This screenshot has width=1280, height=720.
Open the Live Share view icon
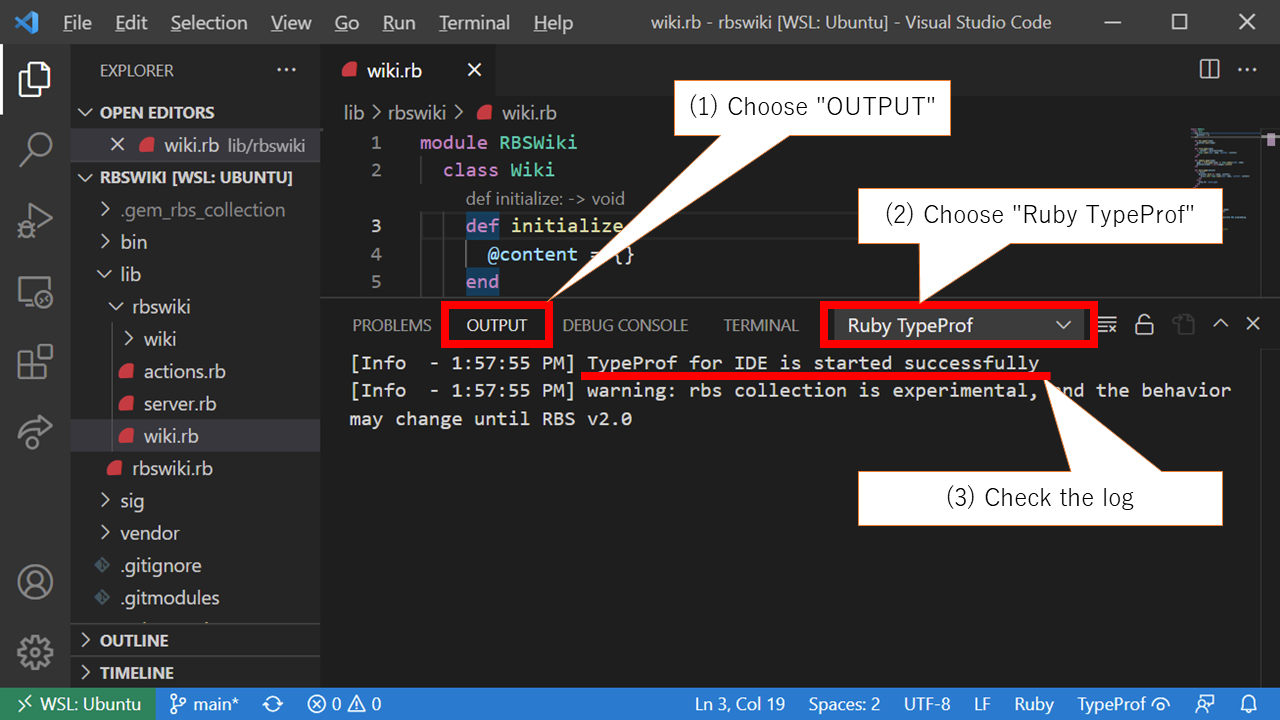[x=34, y=432]
